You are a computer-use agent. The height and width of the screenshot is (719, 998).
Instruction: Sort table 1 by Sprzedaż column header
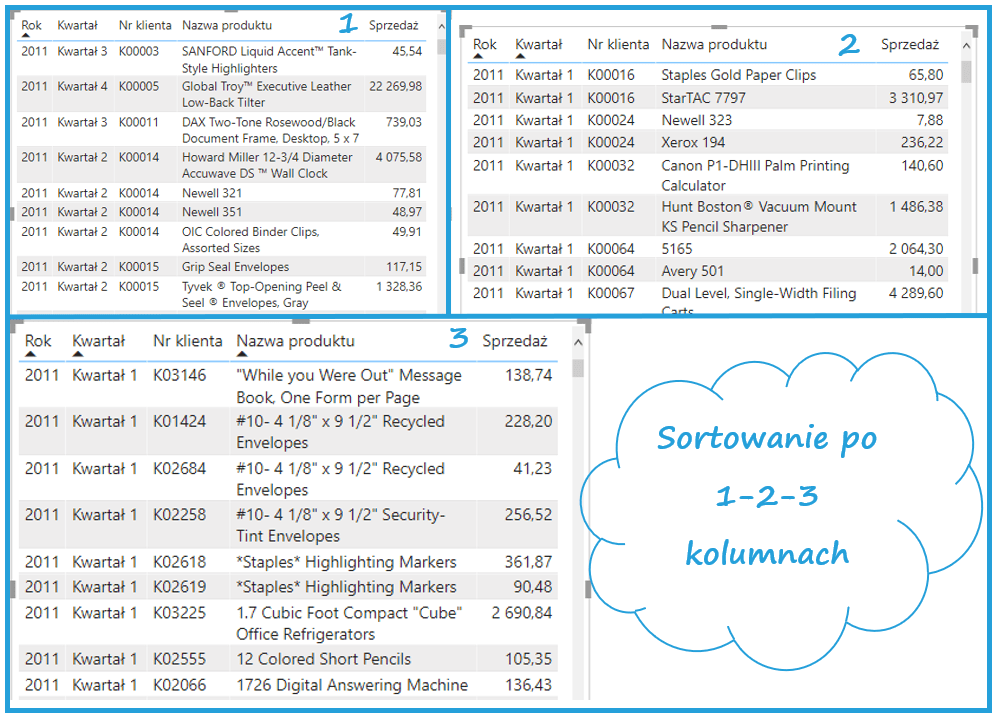tap(393, 24)
